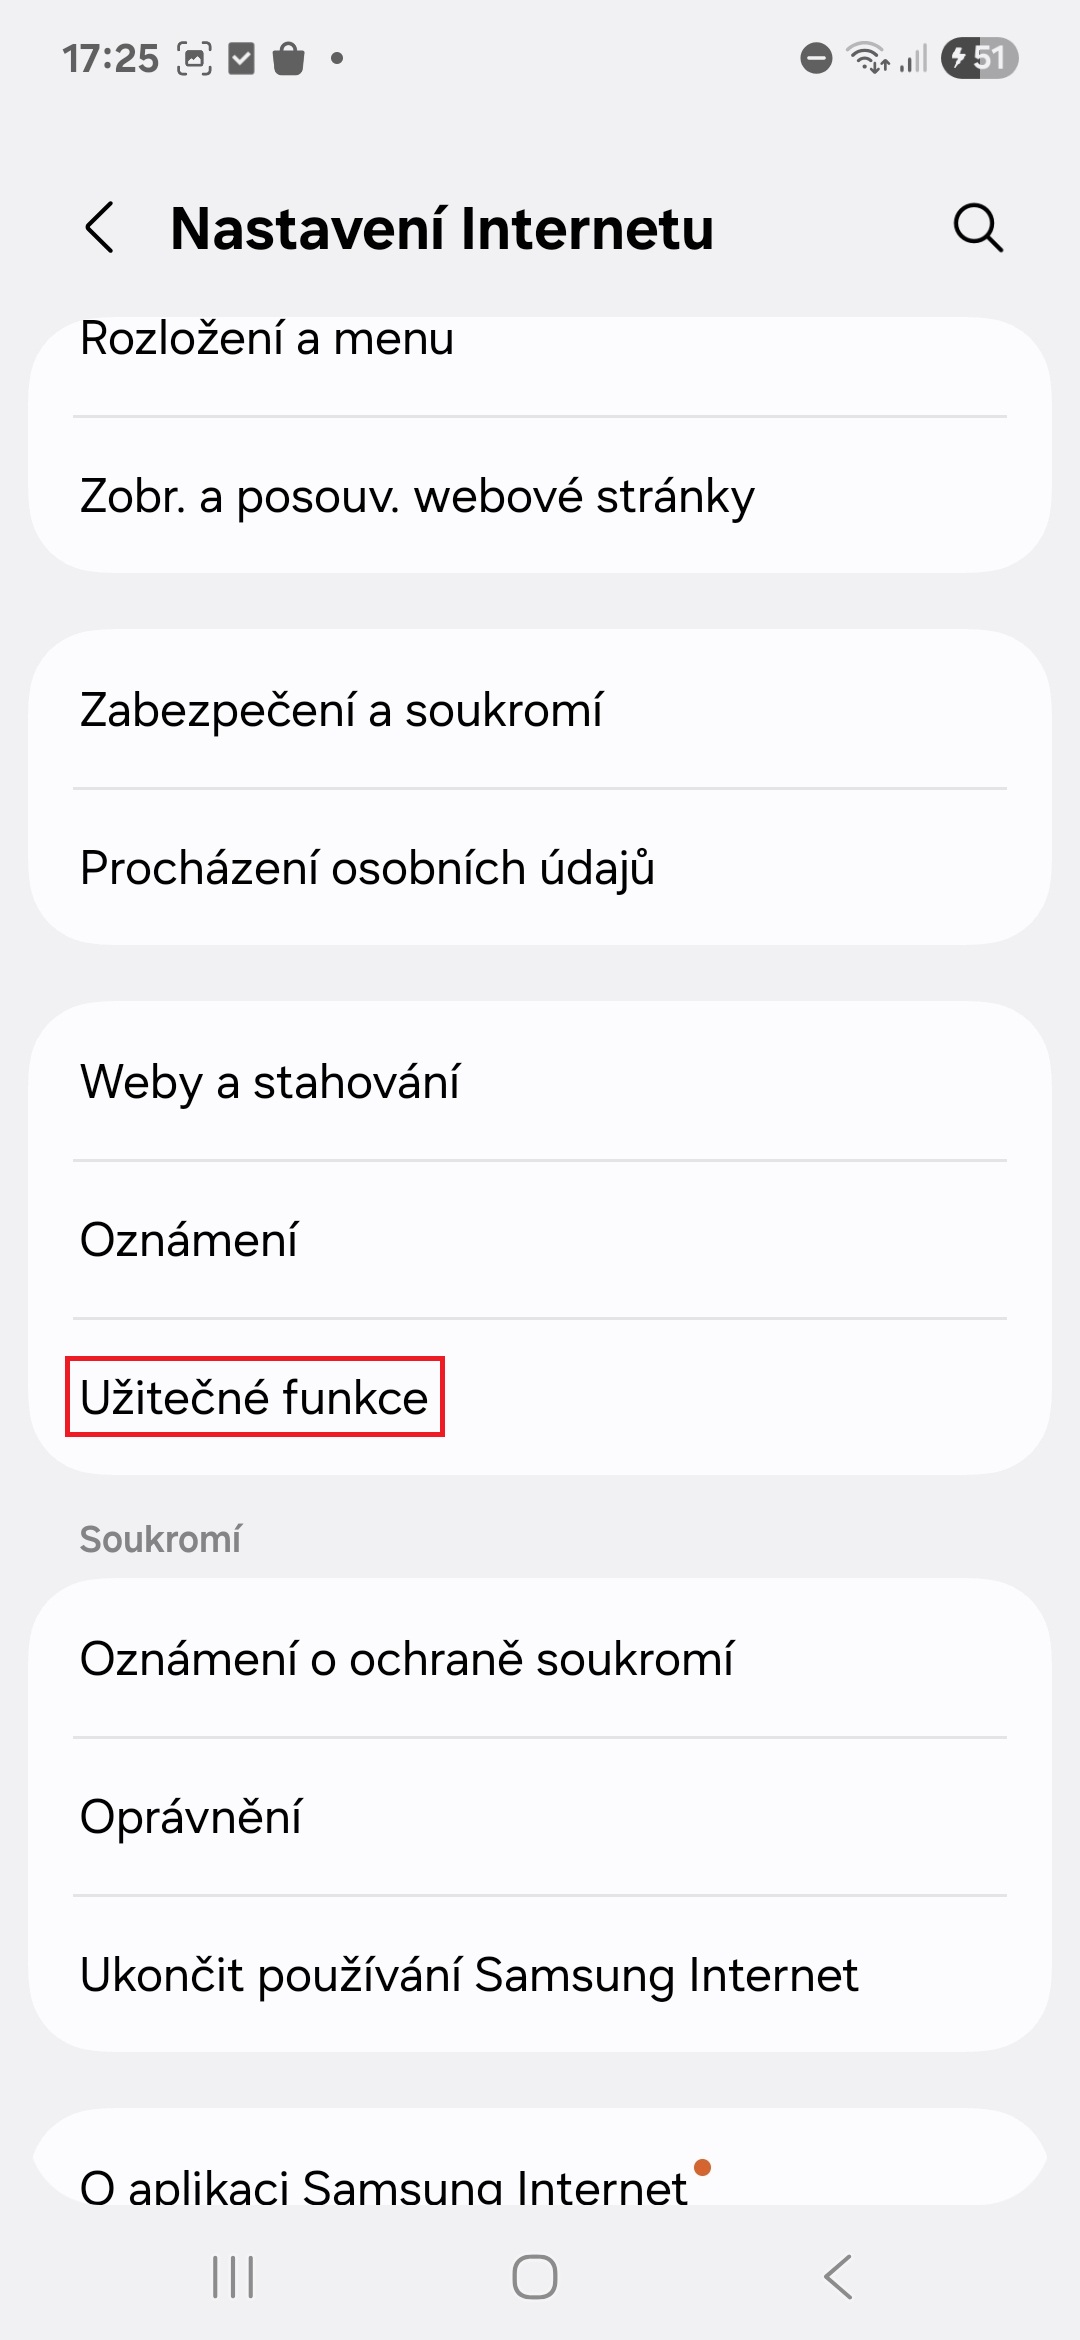Tap the Wi-Fi status icon
This screenshot has height=2340, width=1080.
[x=868, y=58]
